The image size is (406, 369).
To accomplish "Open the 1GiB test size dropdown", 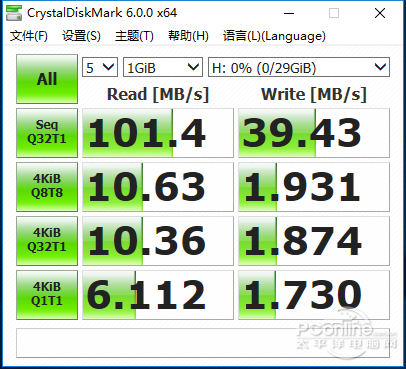I will point(163,68).
